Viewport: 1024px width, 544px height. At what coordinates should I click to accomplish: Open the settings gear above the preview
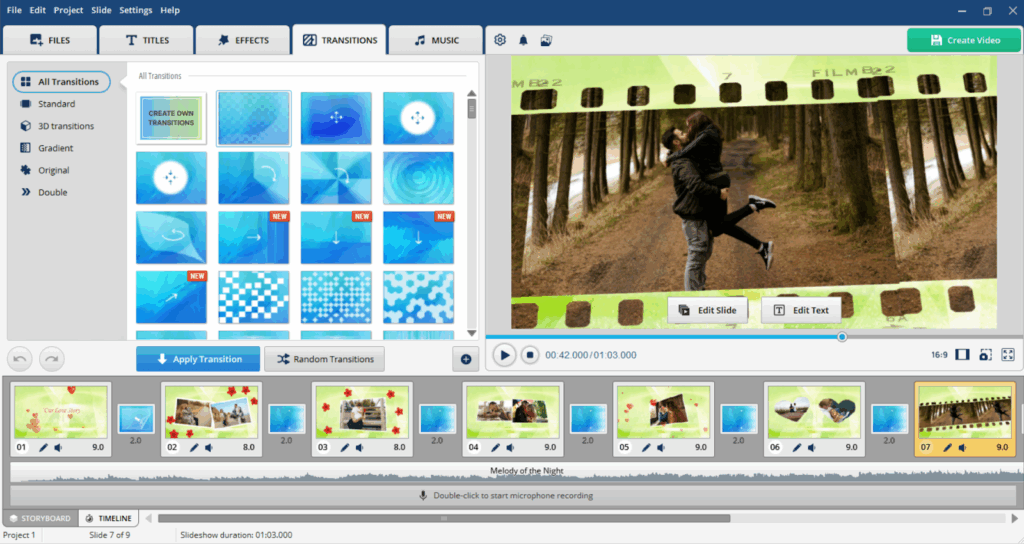(x=500, y=40)
